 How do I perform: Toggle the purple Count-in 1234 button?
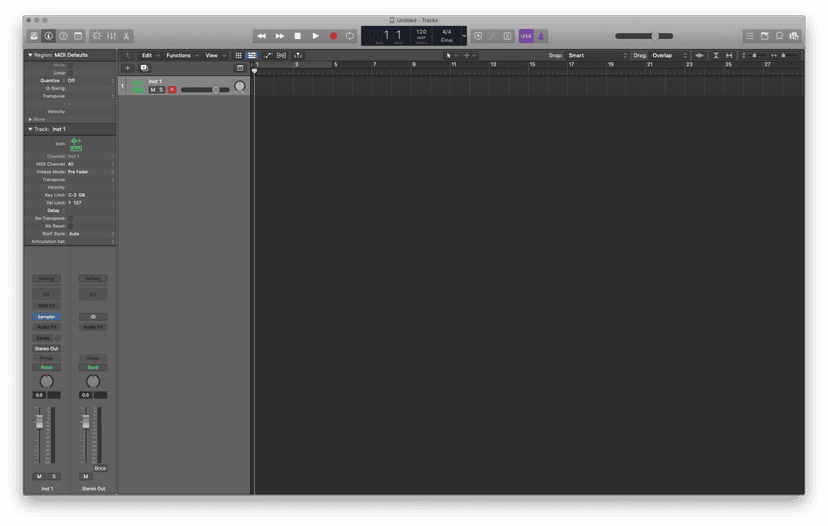526,36
